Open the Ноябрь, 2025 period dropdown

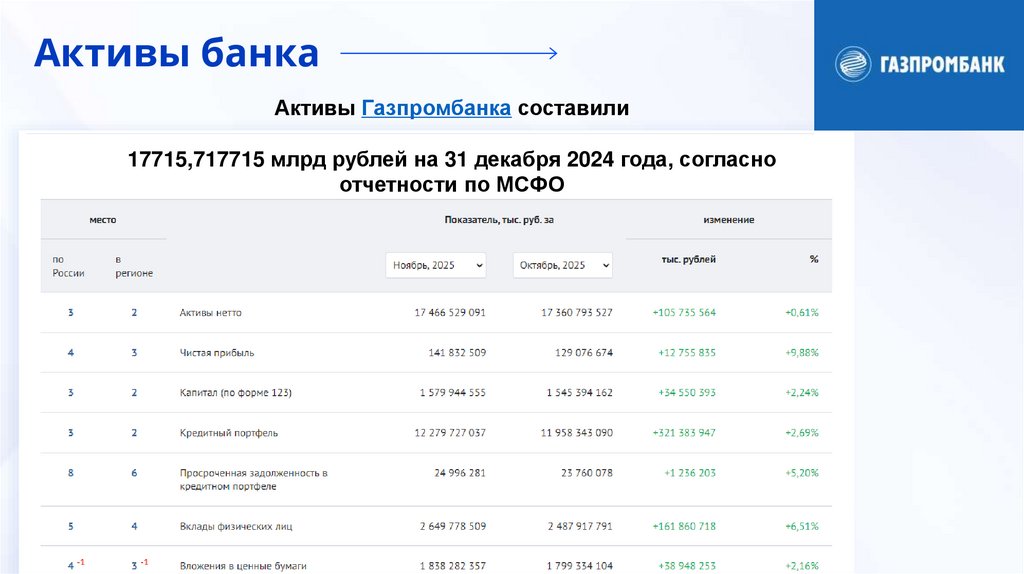[x=436, y=265]
